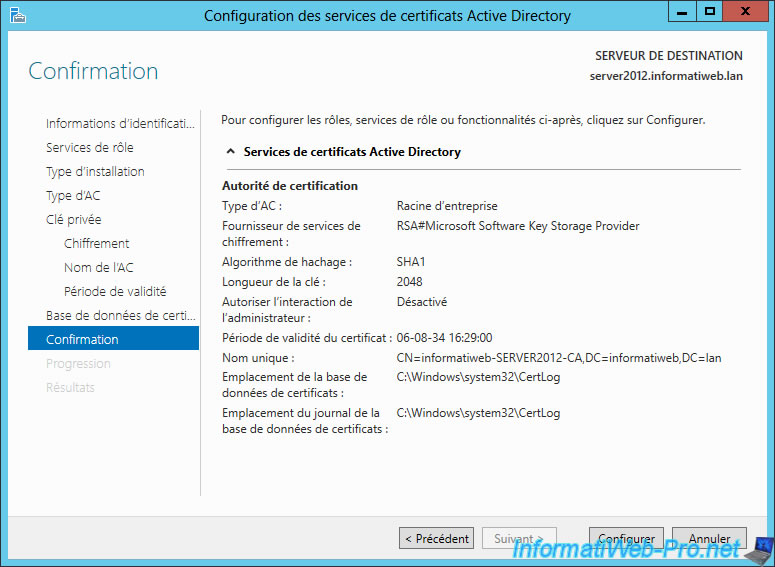Open Informations d'identification step
775x567 pixels.
pos(120,123)
